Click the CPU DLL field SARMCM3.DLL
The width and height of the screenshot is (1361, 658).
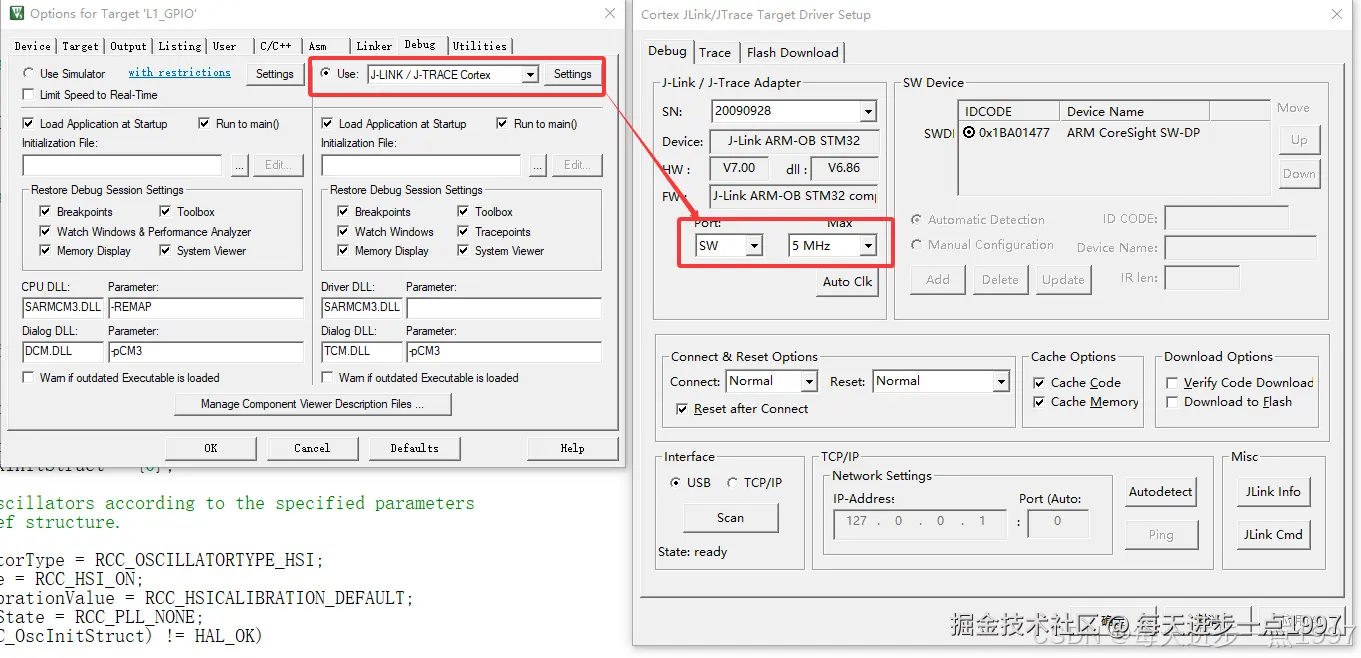(63, 307)
